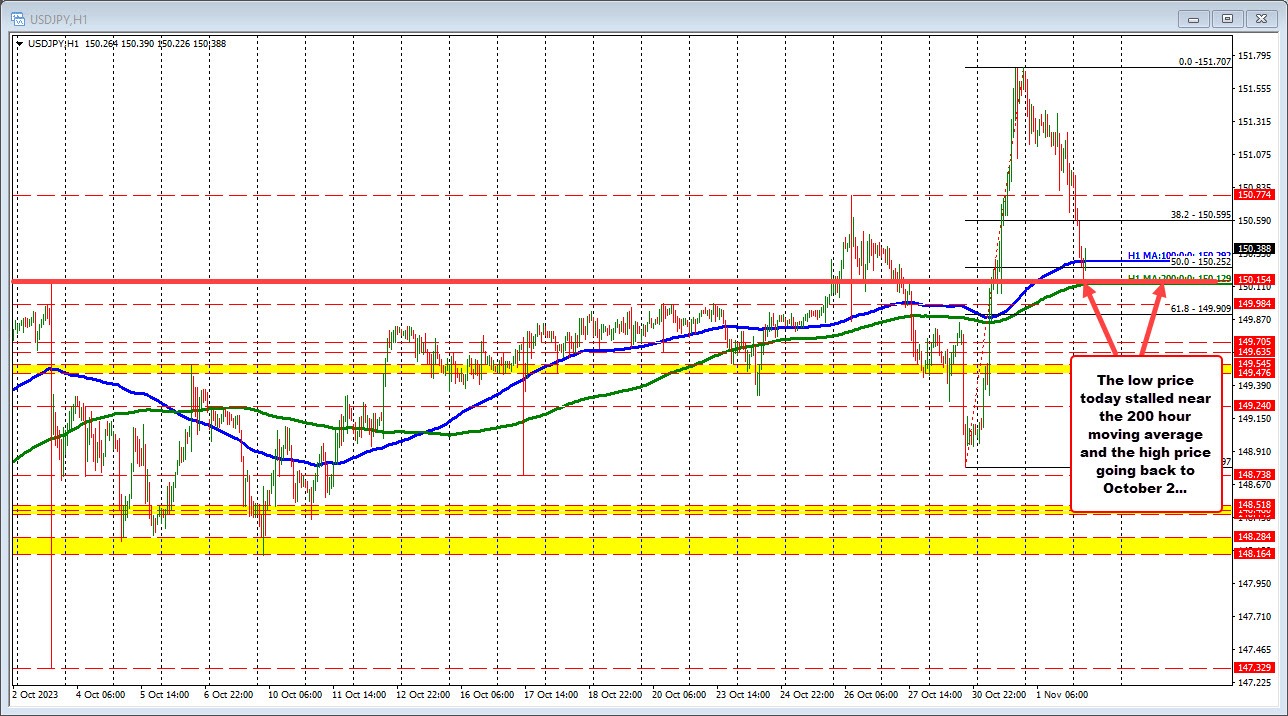This screenshot has width=1288, height=716.
Task: Expand the USDJPY OHLC quote line arrow
Action: click(x=21, y=43)
